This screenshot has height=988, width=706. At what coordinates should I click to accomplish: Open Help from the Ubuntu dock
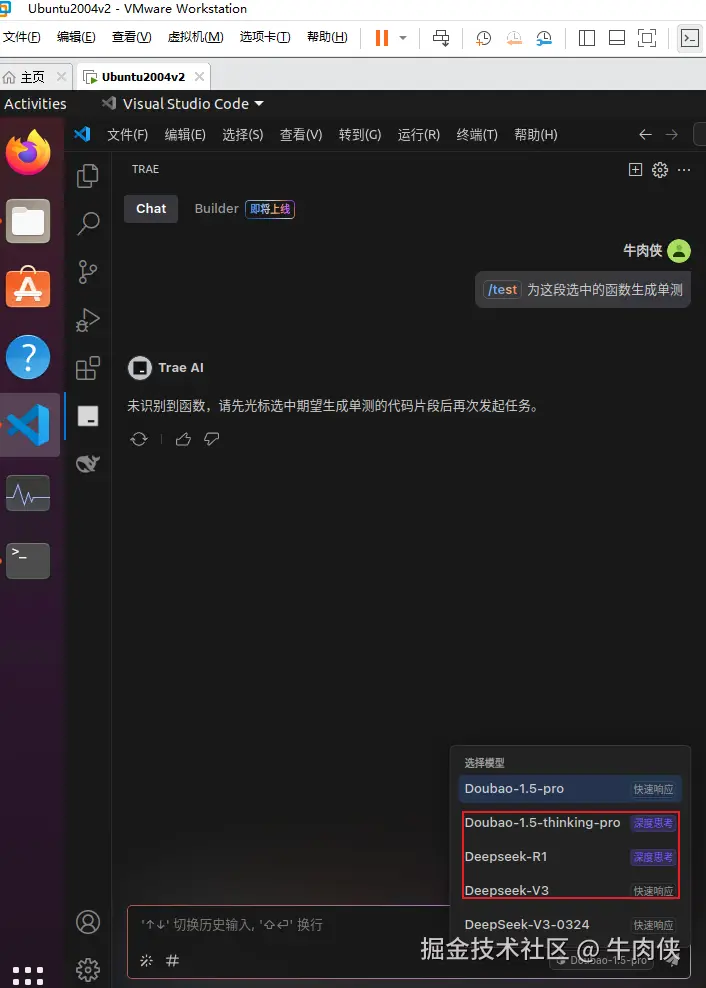[x=28, y=357]
